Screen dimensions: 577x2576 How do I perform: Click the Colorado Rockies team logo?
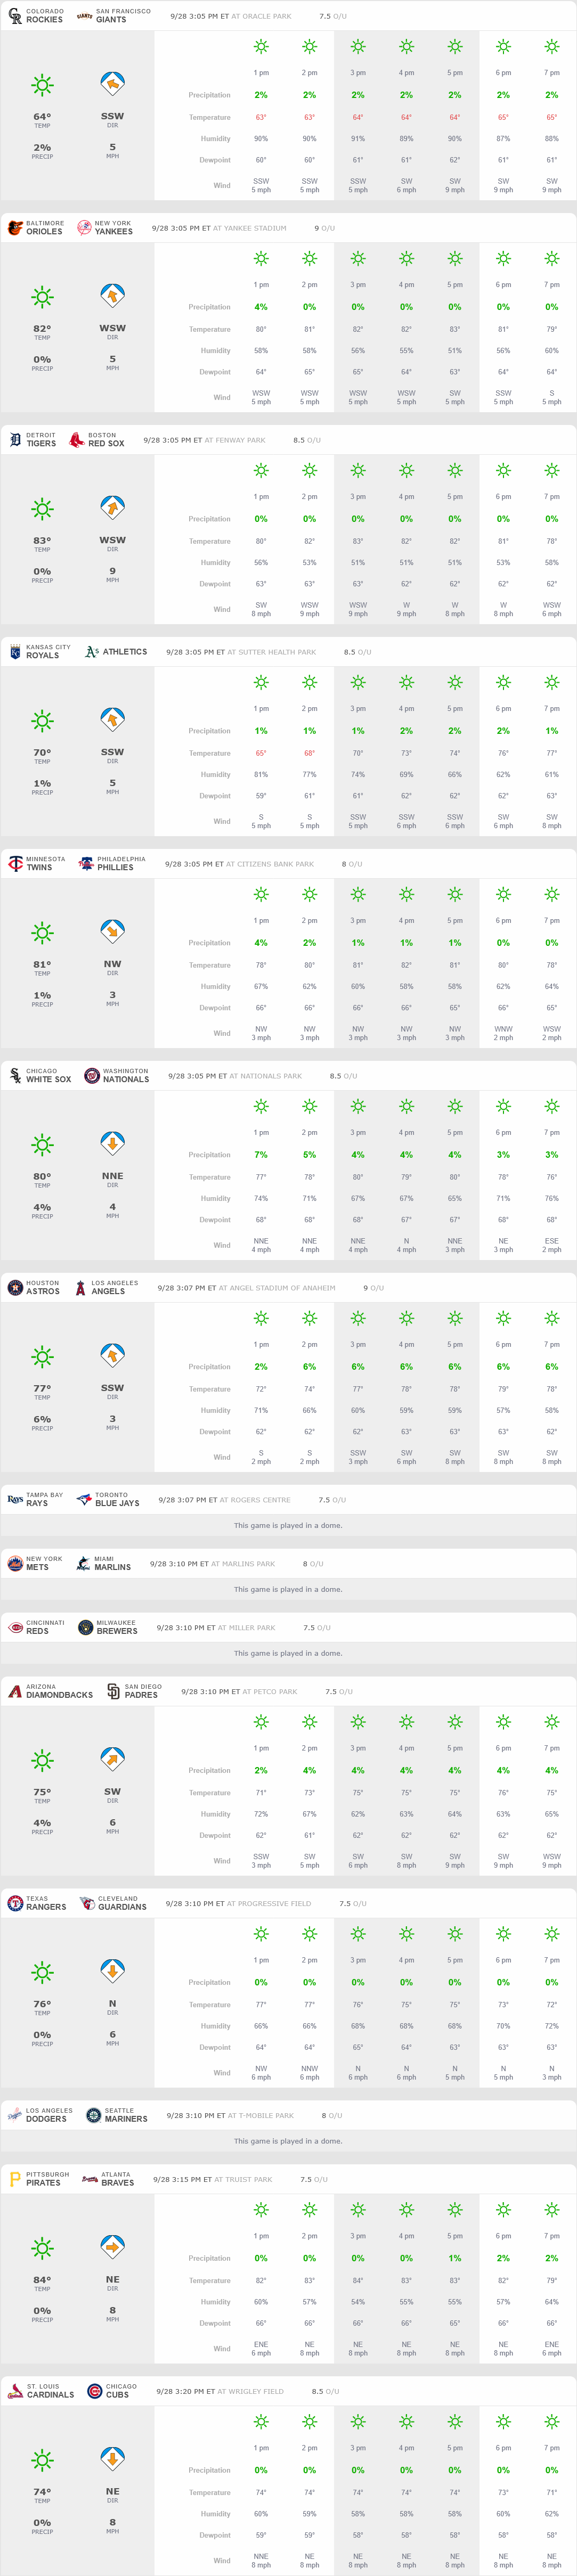coord(15,16)
